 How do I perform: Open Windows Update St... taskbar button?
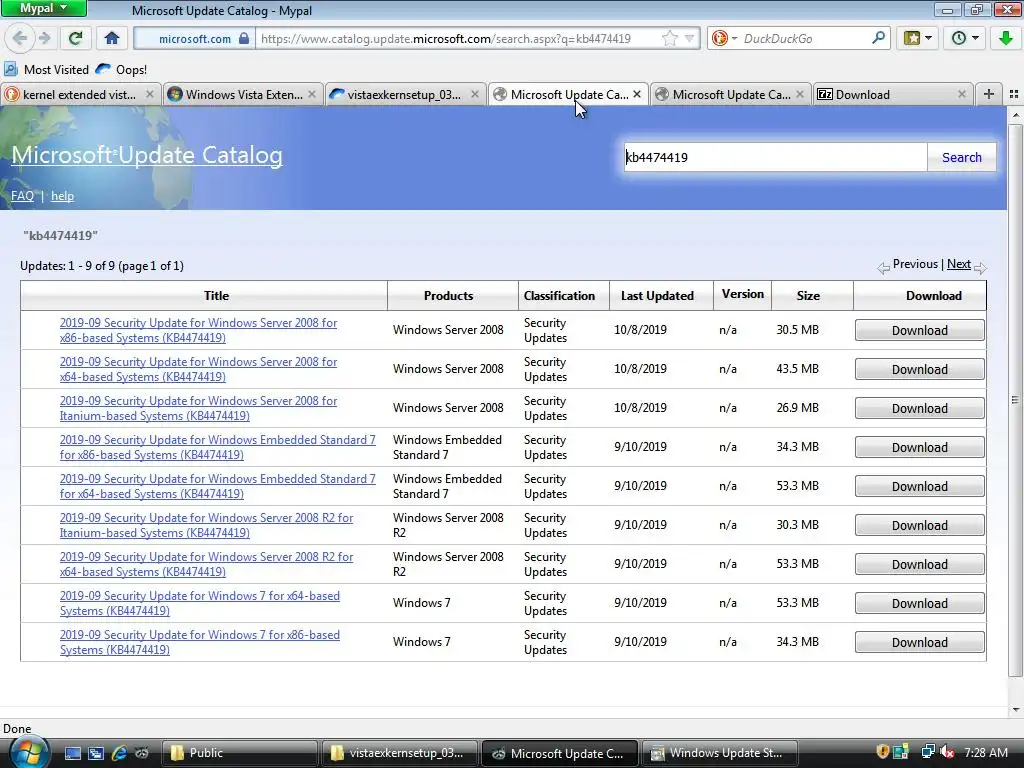click(720, 753)
